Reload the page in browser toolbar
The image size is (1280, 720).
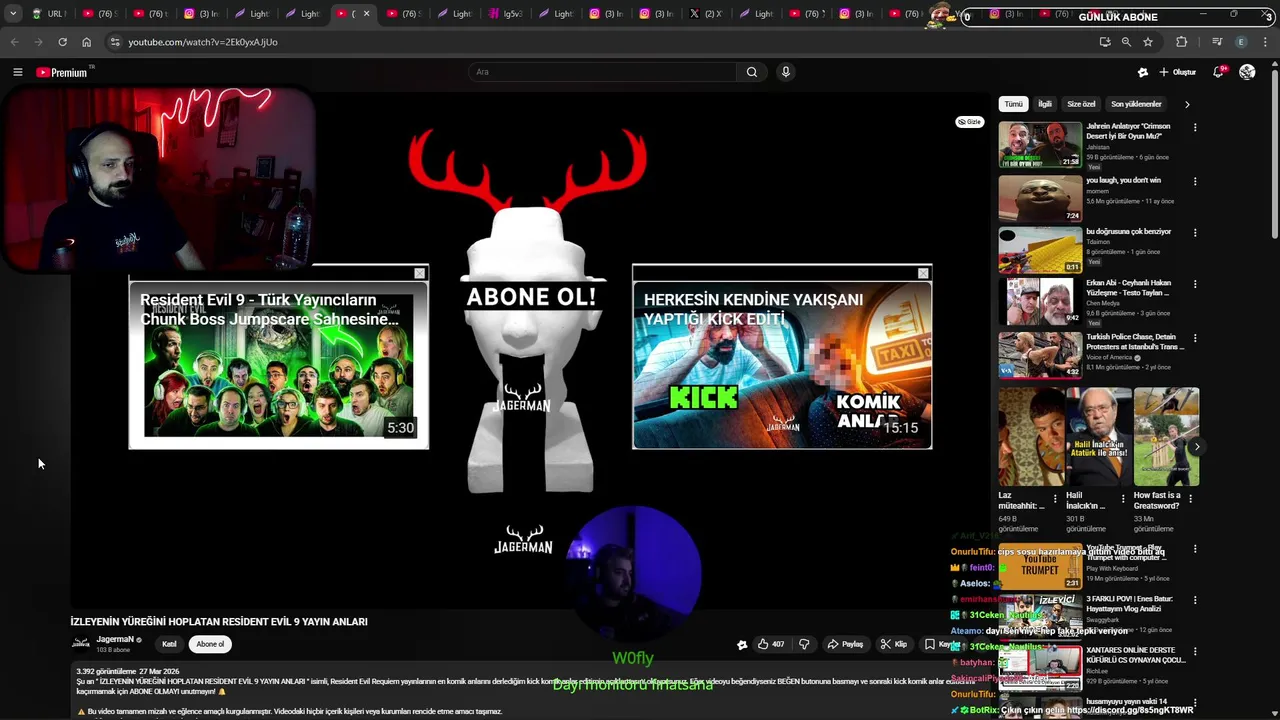[x=62, y=42]
